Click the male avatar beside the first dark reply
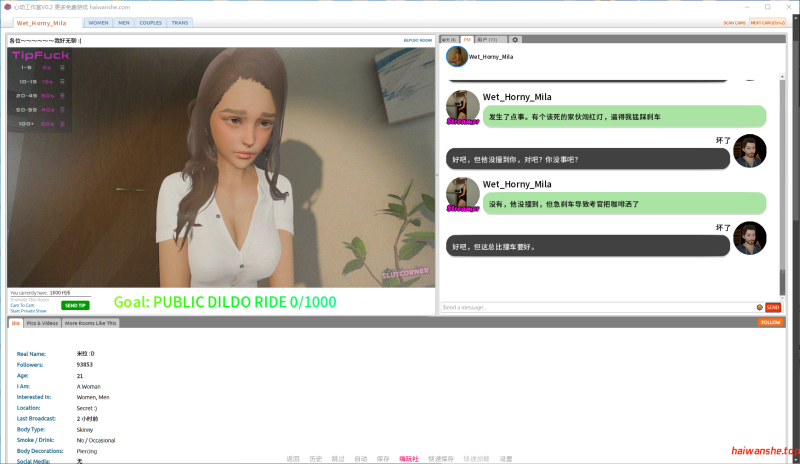 (749, 151)
